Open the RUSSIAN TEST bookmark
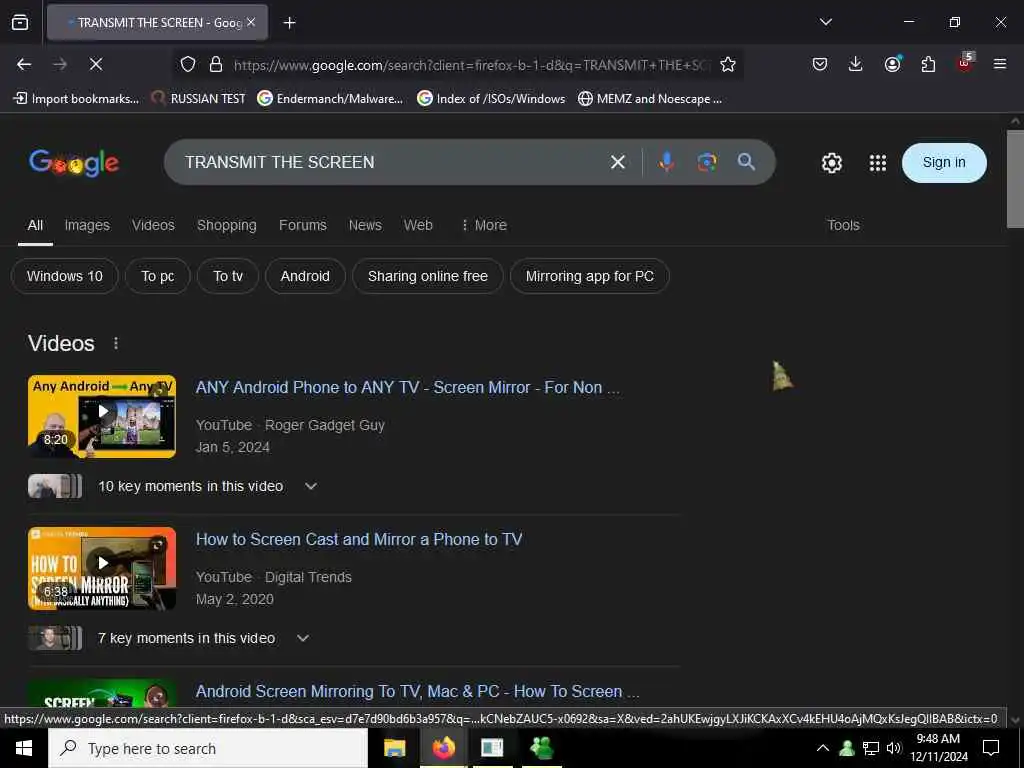The image size is (1024, 768). coord(198,99)
